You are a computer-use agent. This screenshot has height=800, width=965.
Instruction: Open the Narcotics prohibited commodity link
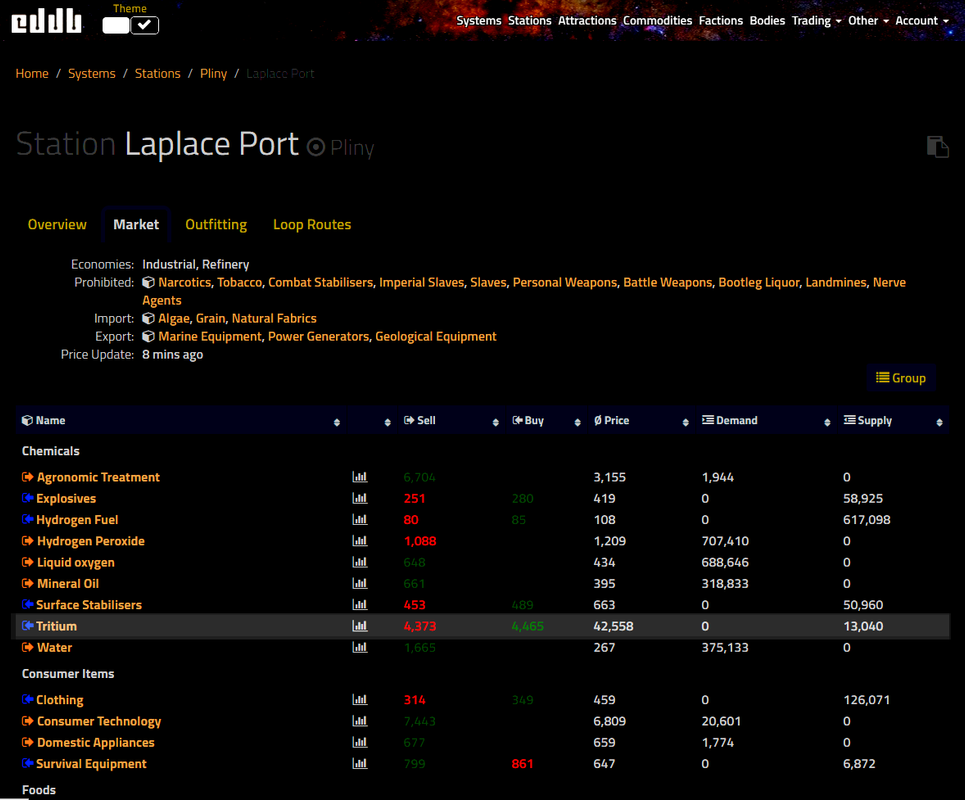(185, 282)
